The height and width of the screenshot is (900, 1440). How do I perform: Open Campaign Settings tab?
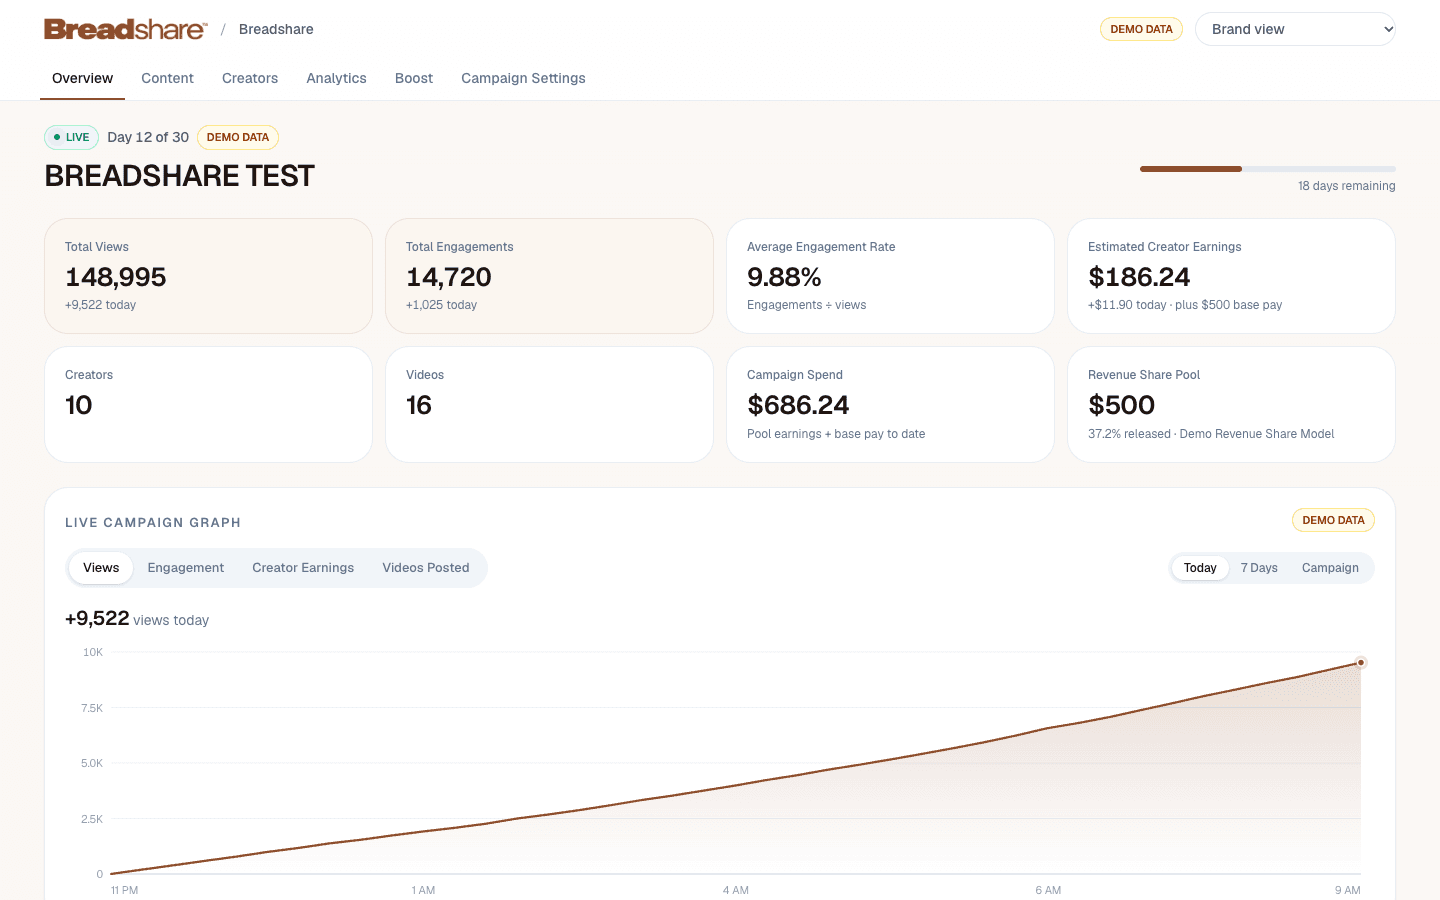[523, 78]
